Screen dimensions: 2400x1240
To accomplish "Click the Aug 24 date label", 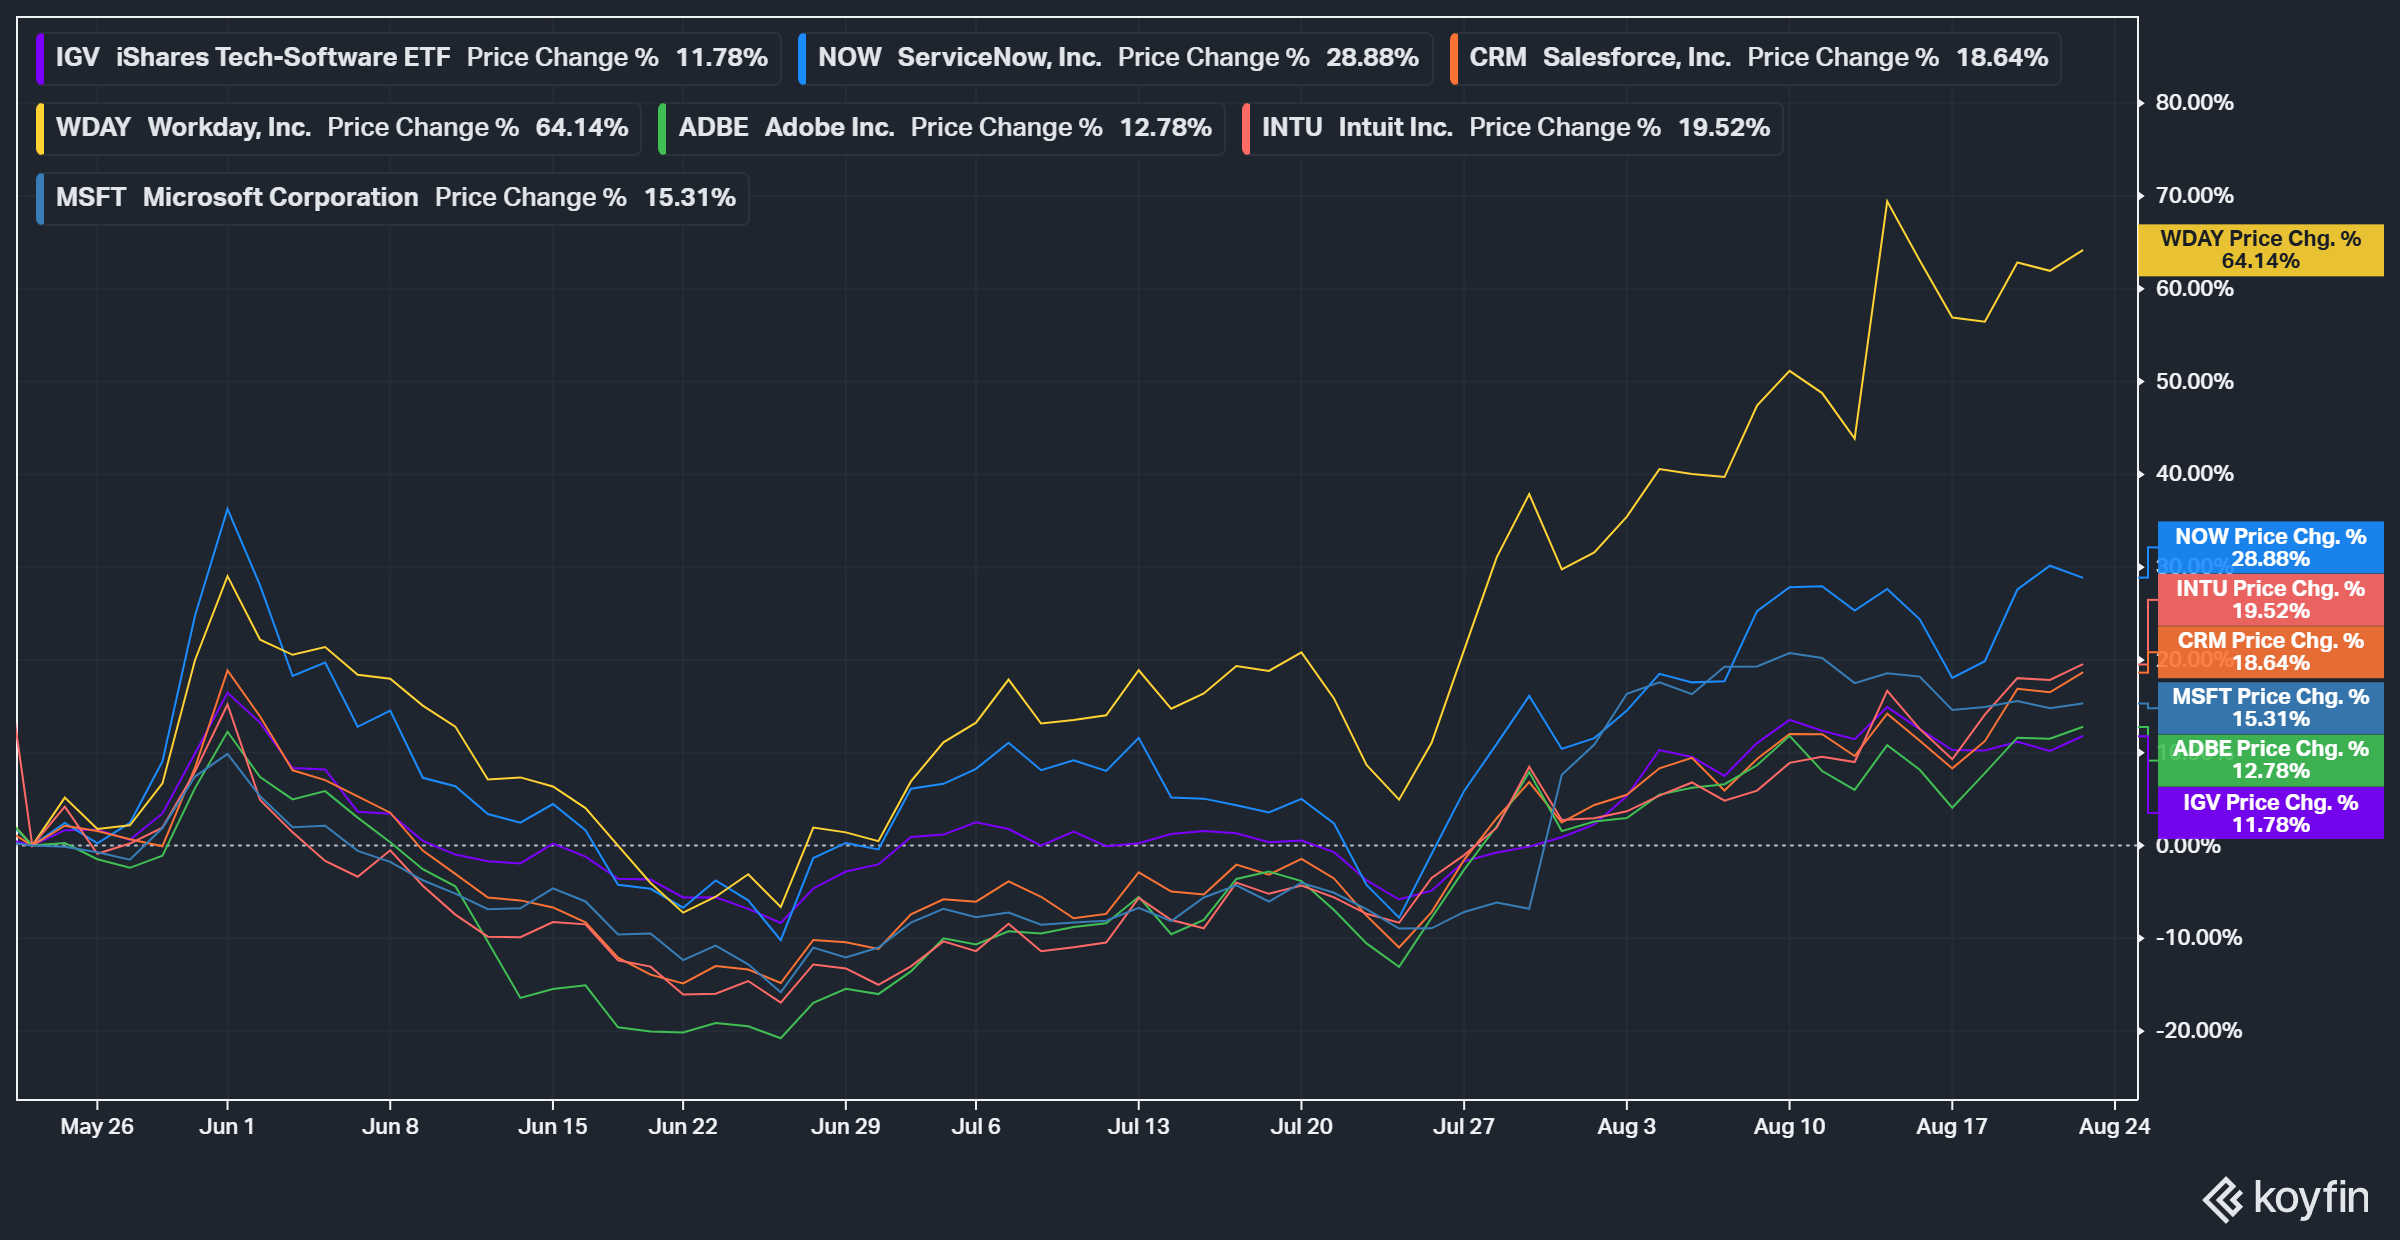I will point(2115,1127).
